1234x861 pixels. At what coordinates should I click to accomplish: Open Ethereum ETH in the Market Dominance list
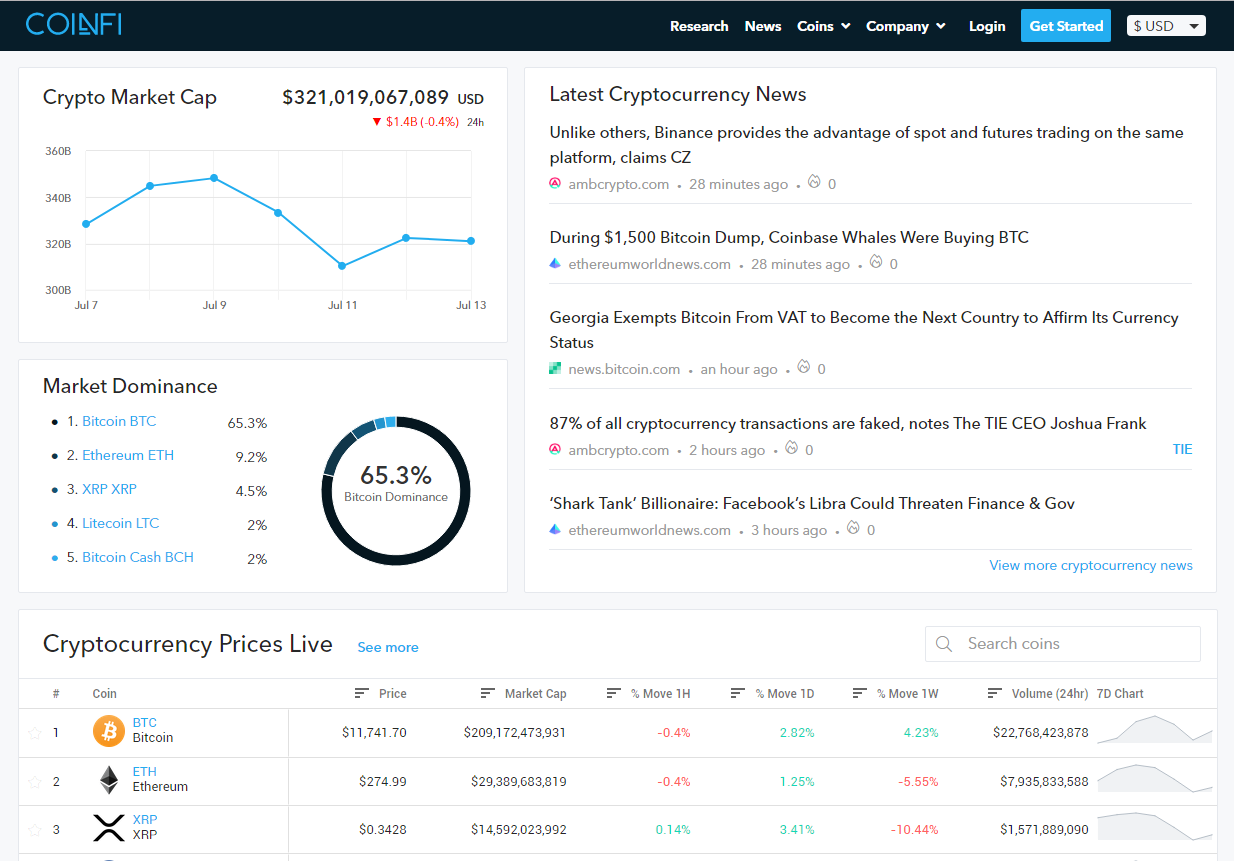click(x=128, y=455)
